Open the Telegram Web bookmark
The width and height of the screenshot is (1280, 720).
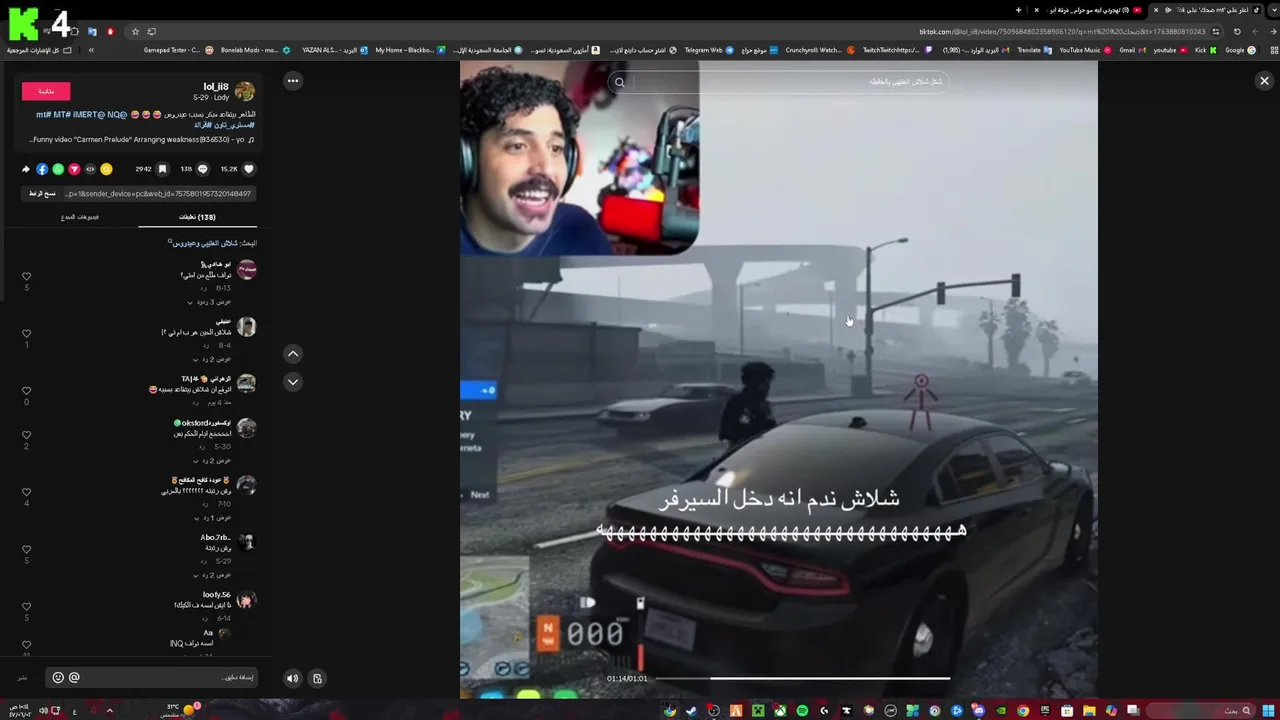pos(709,50)
